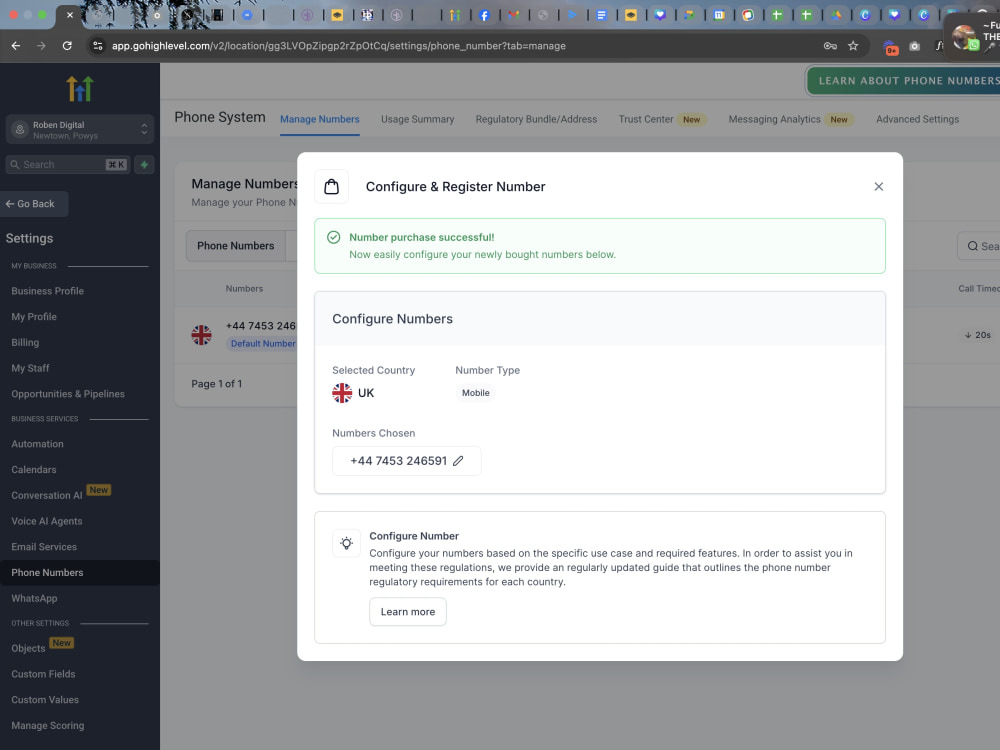The width and height of the screenshot is (1000, 750).
Task: Open Custom Fields settings
Action: [x=43, y=674]
